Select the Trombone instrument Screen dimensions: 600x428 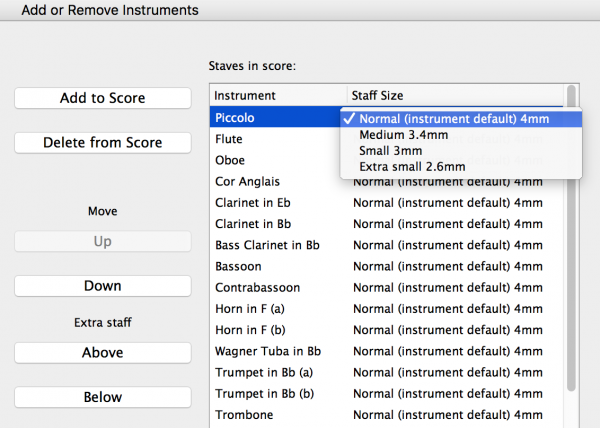(244, 415)
